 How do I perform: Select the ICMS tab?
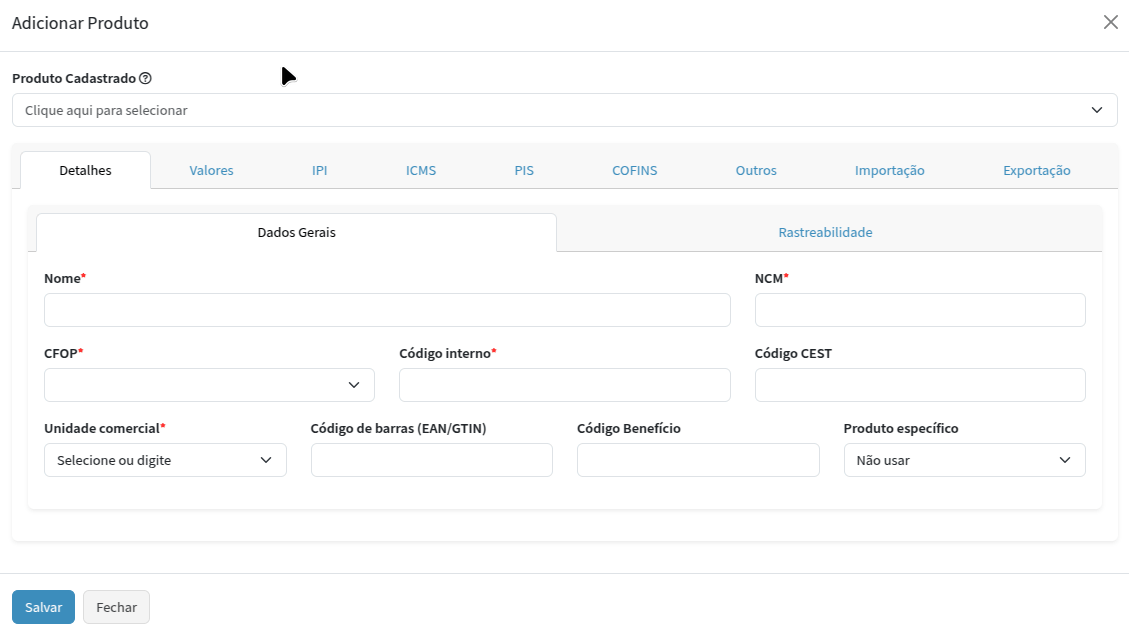[421, 170]
